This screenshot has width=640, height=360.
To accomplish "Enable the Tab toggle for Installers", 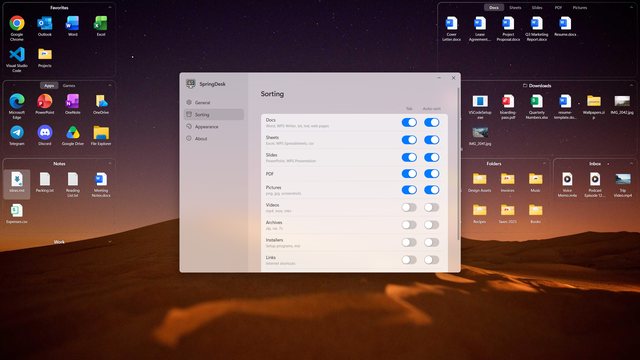I will [x=409, y=243].
